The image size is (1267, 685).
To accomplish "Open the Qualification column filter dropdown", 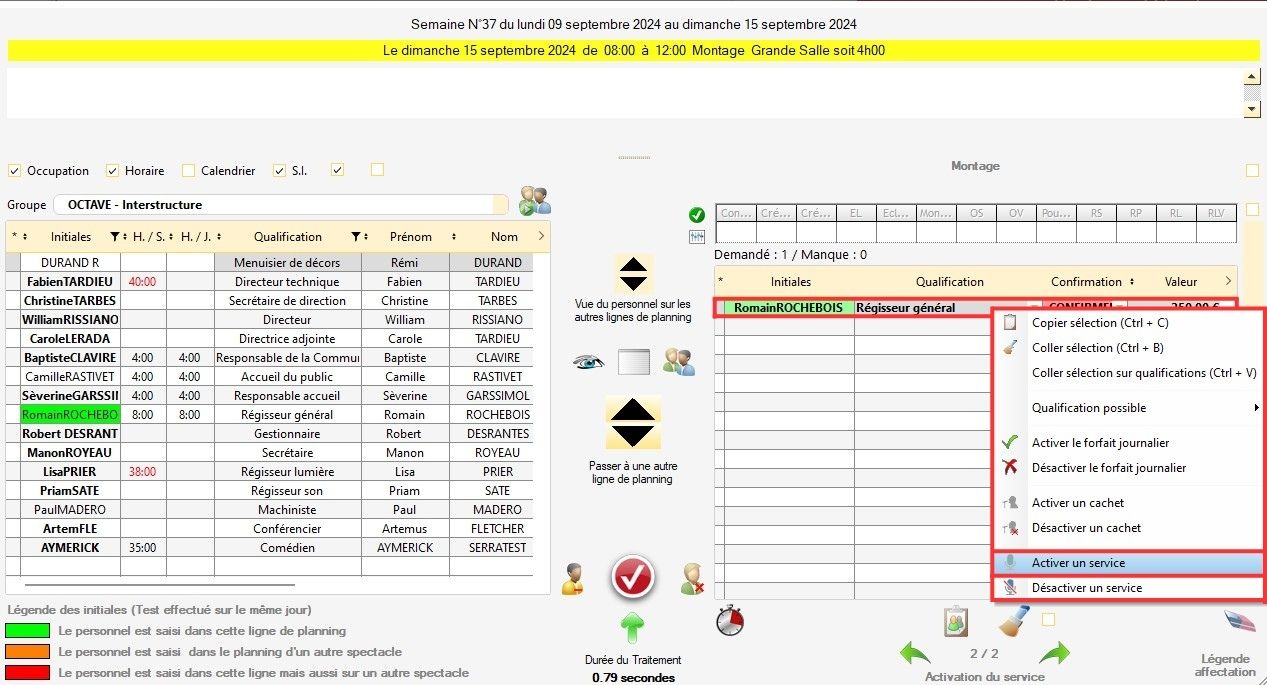I will [x=355, y=237].
